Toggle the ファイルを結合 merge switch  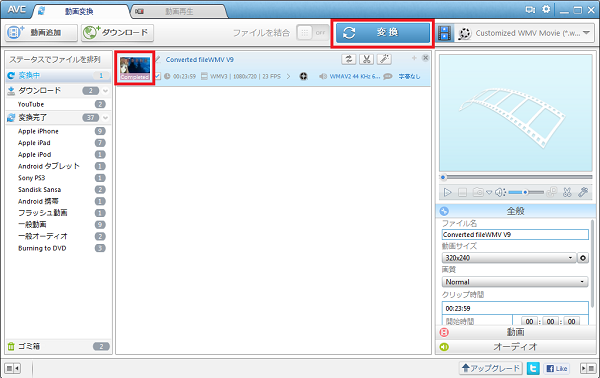click(313, 33)
